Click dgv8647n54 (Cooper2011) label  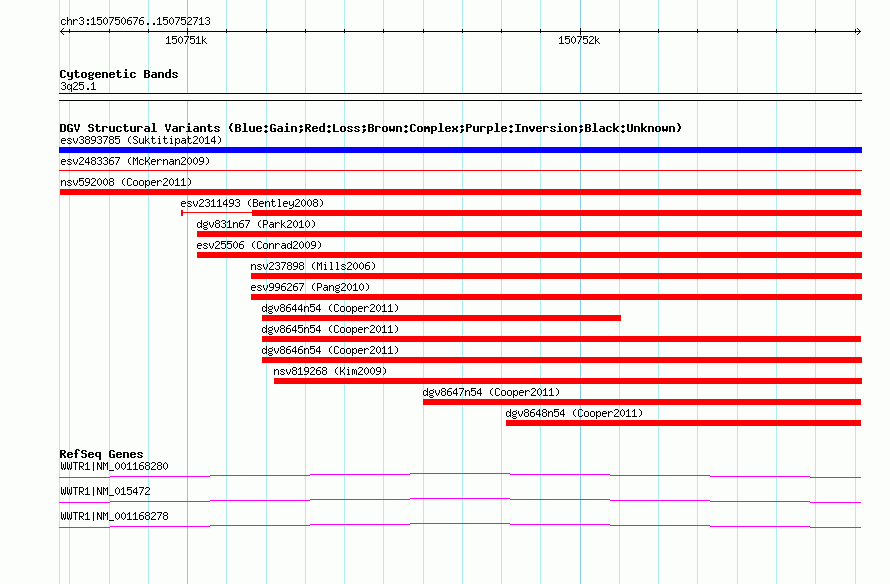(491, 392)
